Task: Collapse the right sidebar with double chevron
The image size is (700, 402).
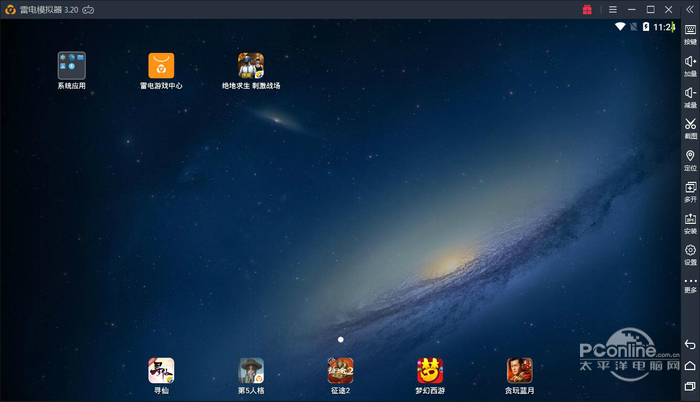Action: coord(690,9)
